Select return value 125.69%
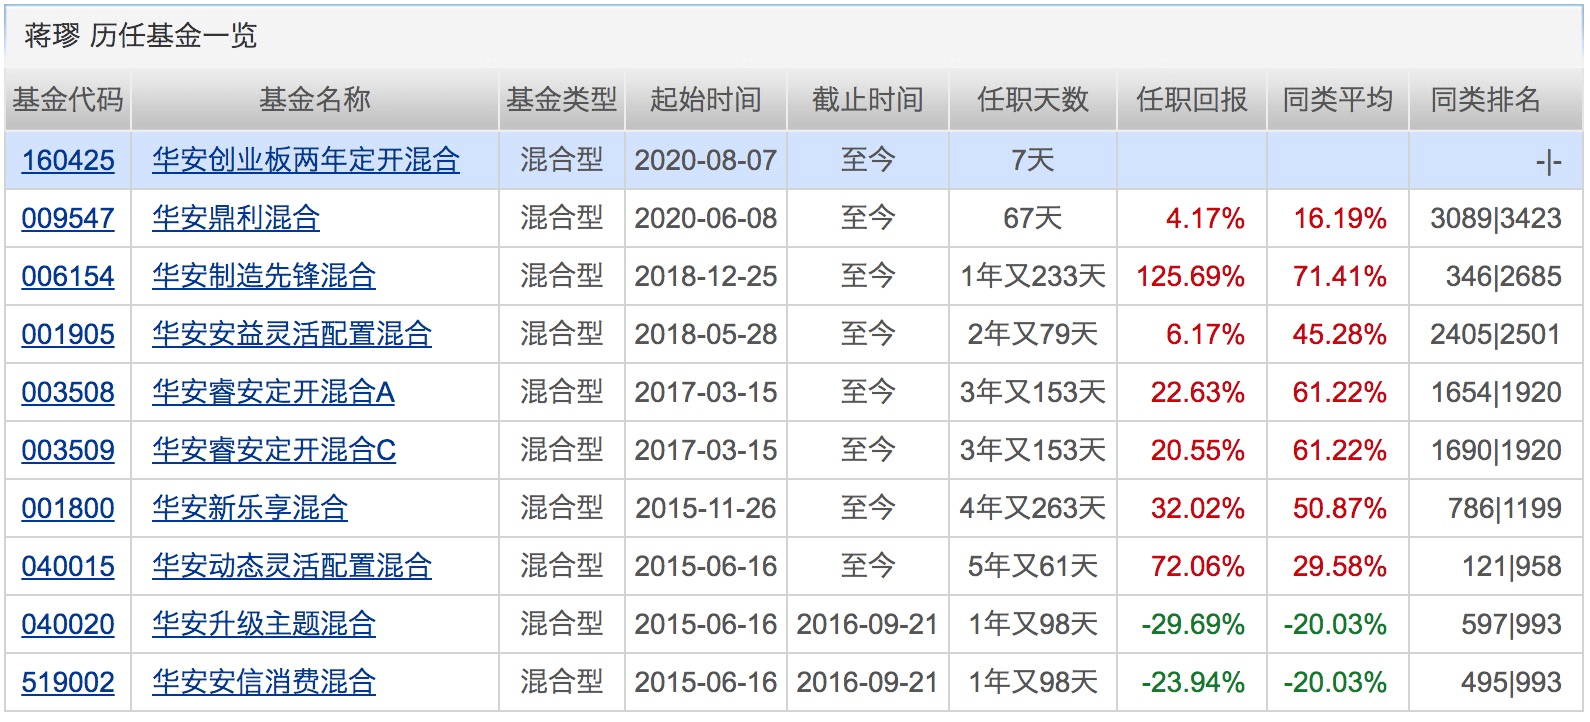This screenshot has height=722, width=1590. pos(1191,276)
